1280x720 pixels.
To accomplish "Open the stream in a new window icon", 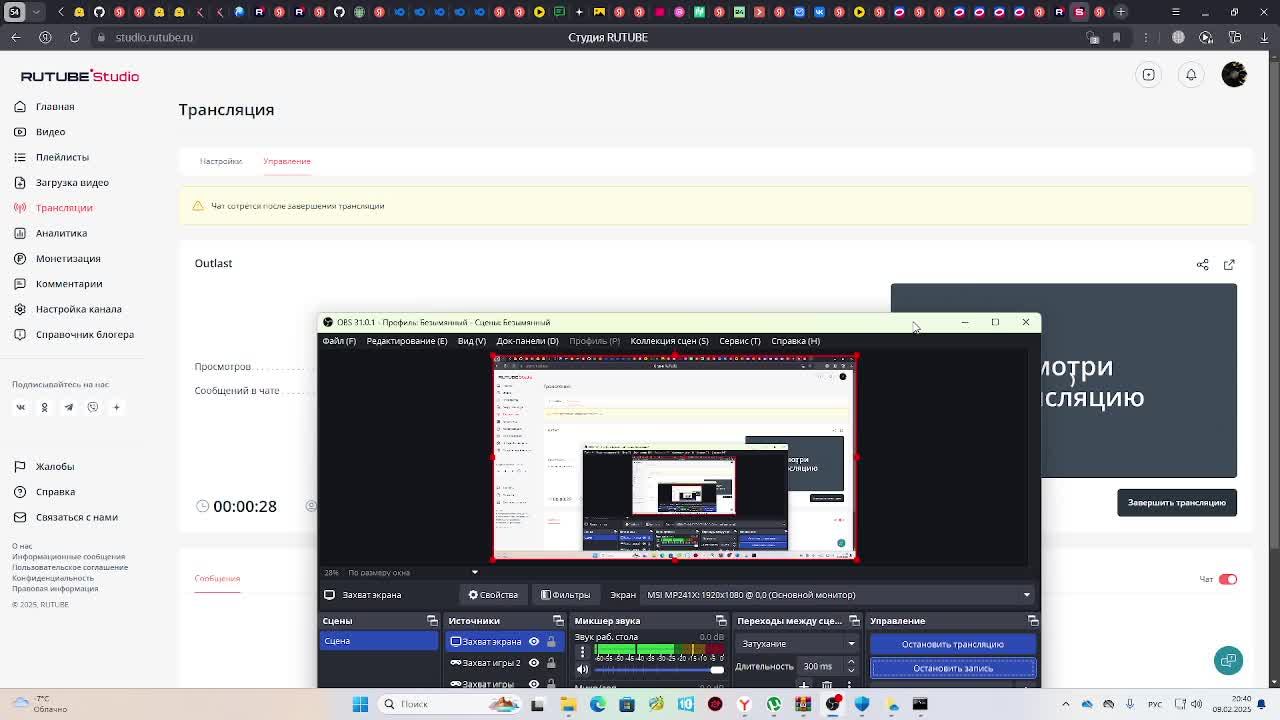I will (1229, 265).
